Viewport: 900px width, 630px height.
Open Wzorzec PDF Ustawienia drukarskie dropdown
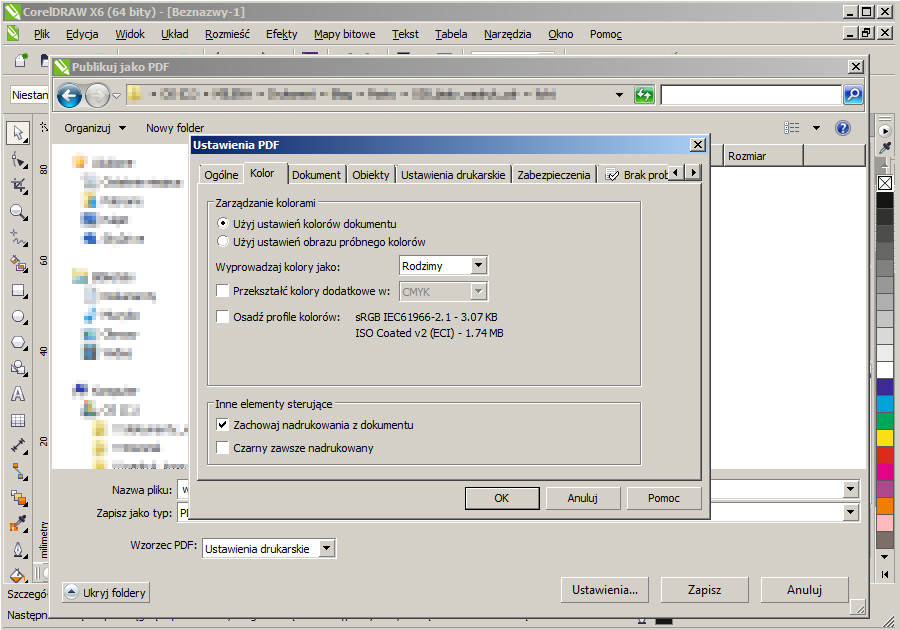click(x=326, y=549)
